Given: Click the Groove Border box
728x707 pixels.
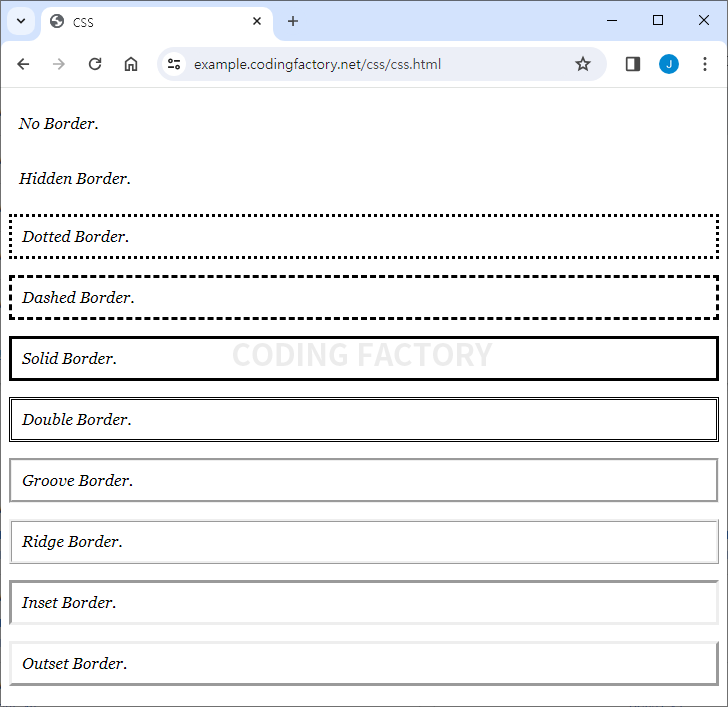Looking at the screenshot, I should (364, 480).
